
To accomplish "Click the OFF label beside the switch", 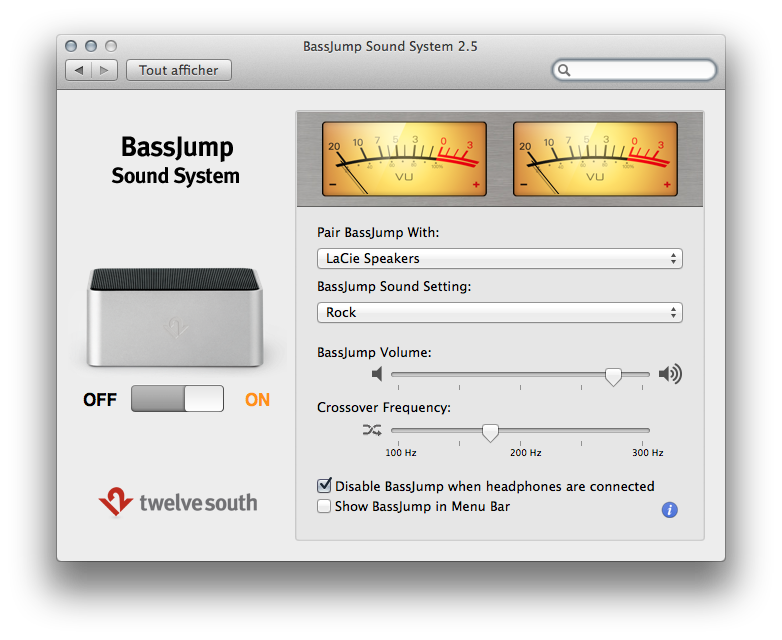I will [x=100, y=400].
